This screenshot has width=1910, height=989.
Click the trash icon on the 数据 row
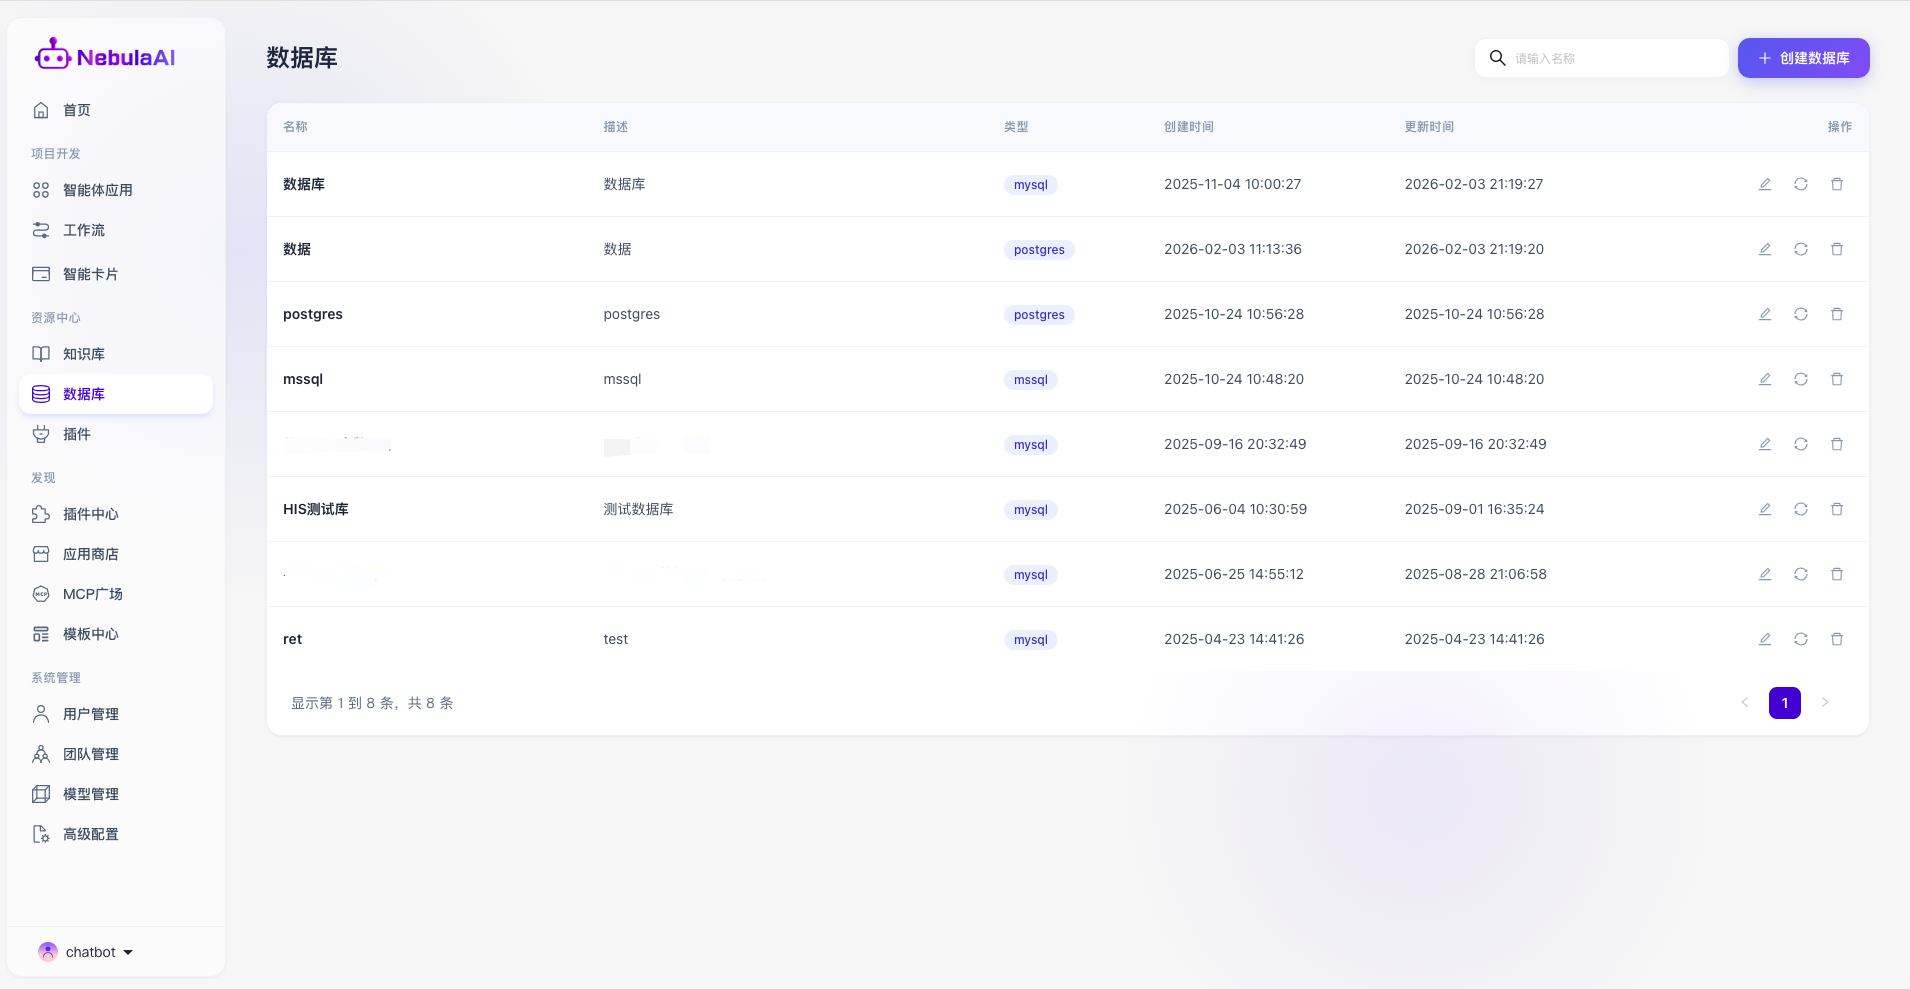(1837, 249)
